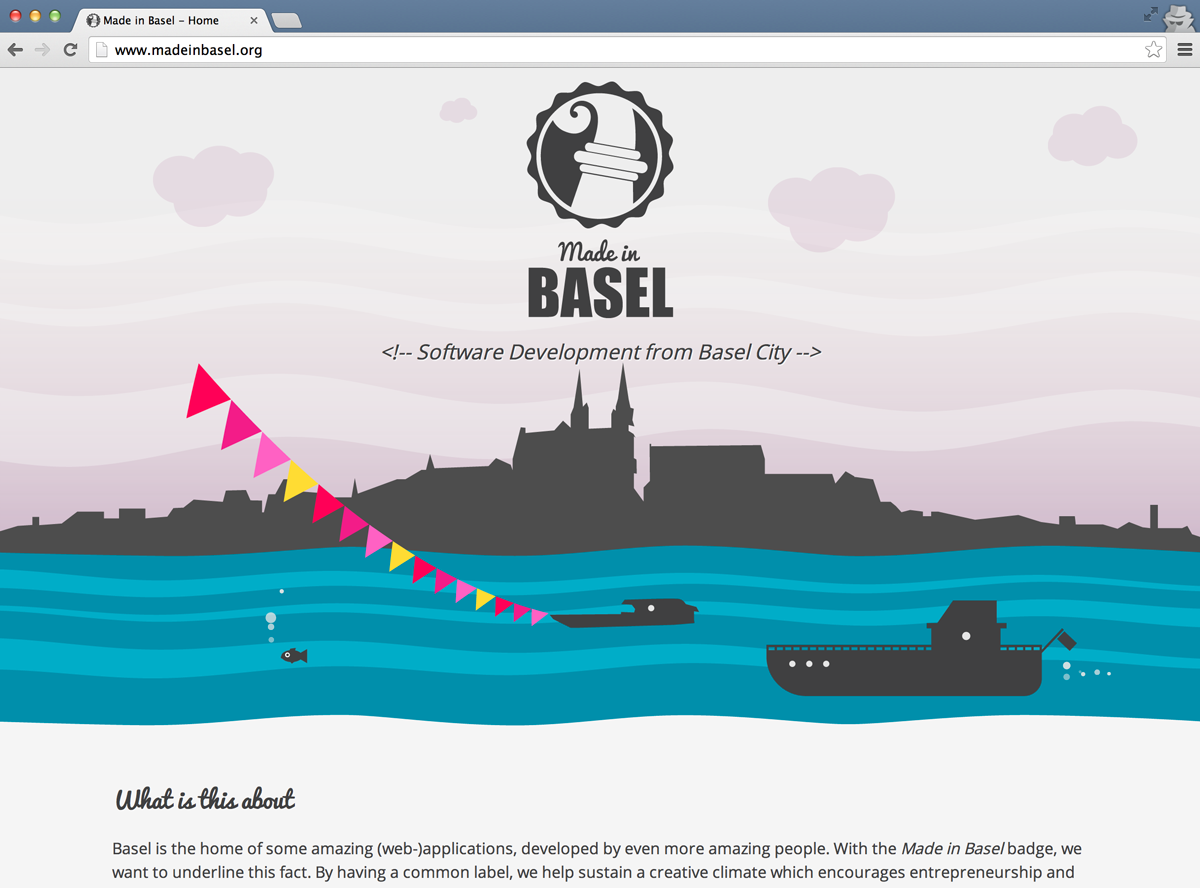Click the topmost red bunting flag
Image resolution: width=1200 pixels, height=888 pixels.
204,390
